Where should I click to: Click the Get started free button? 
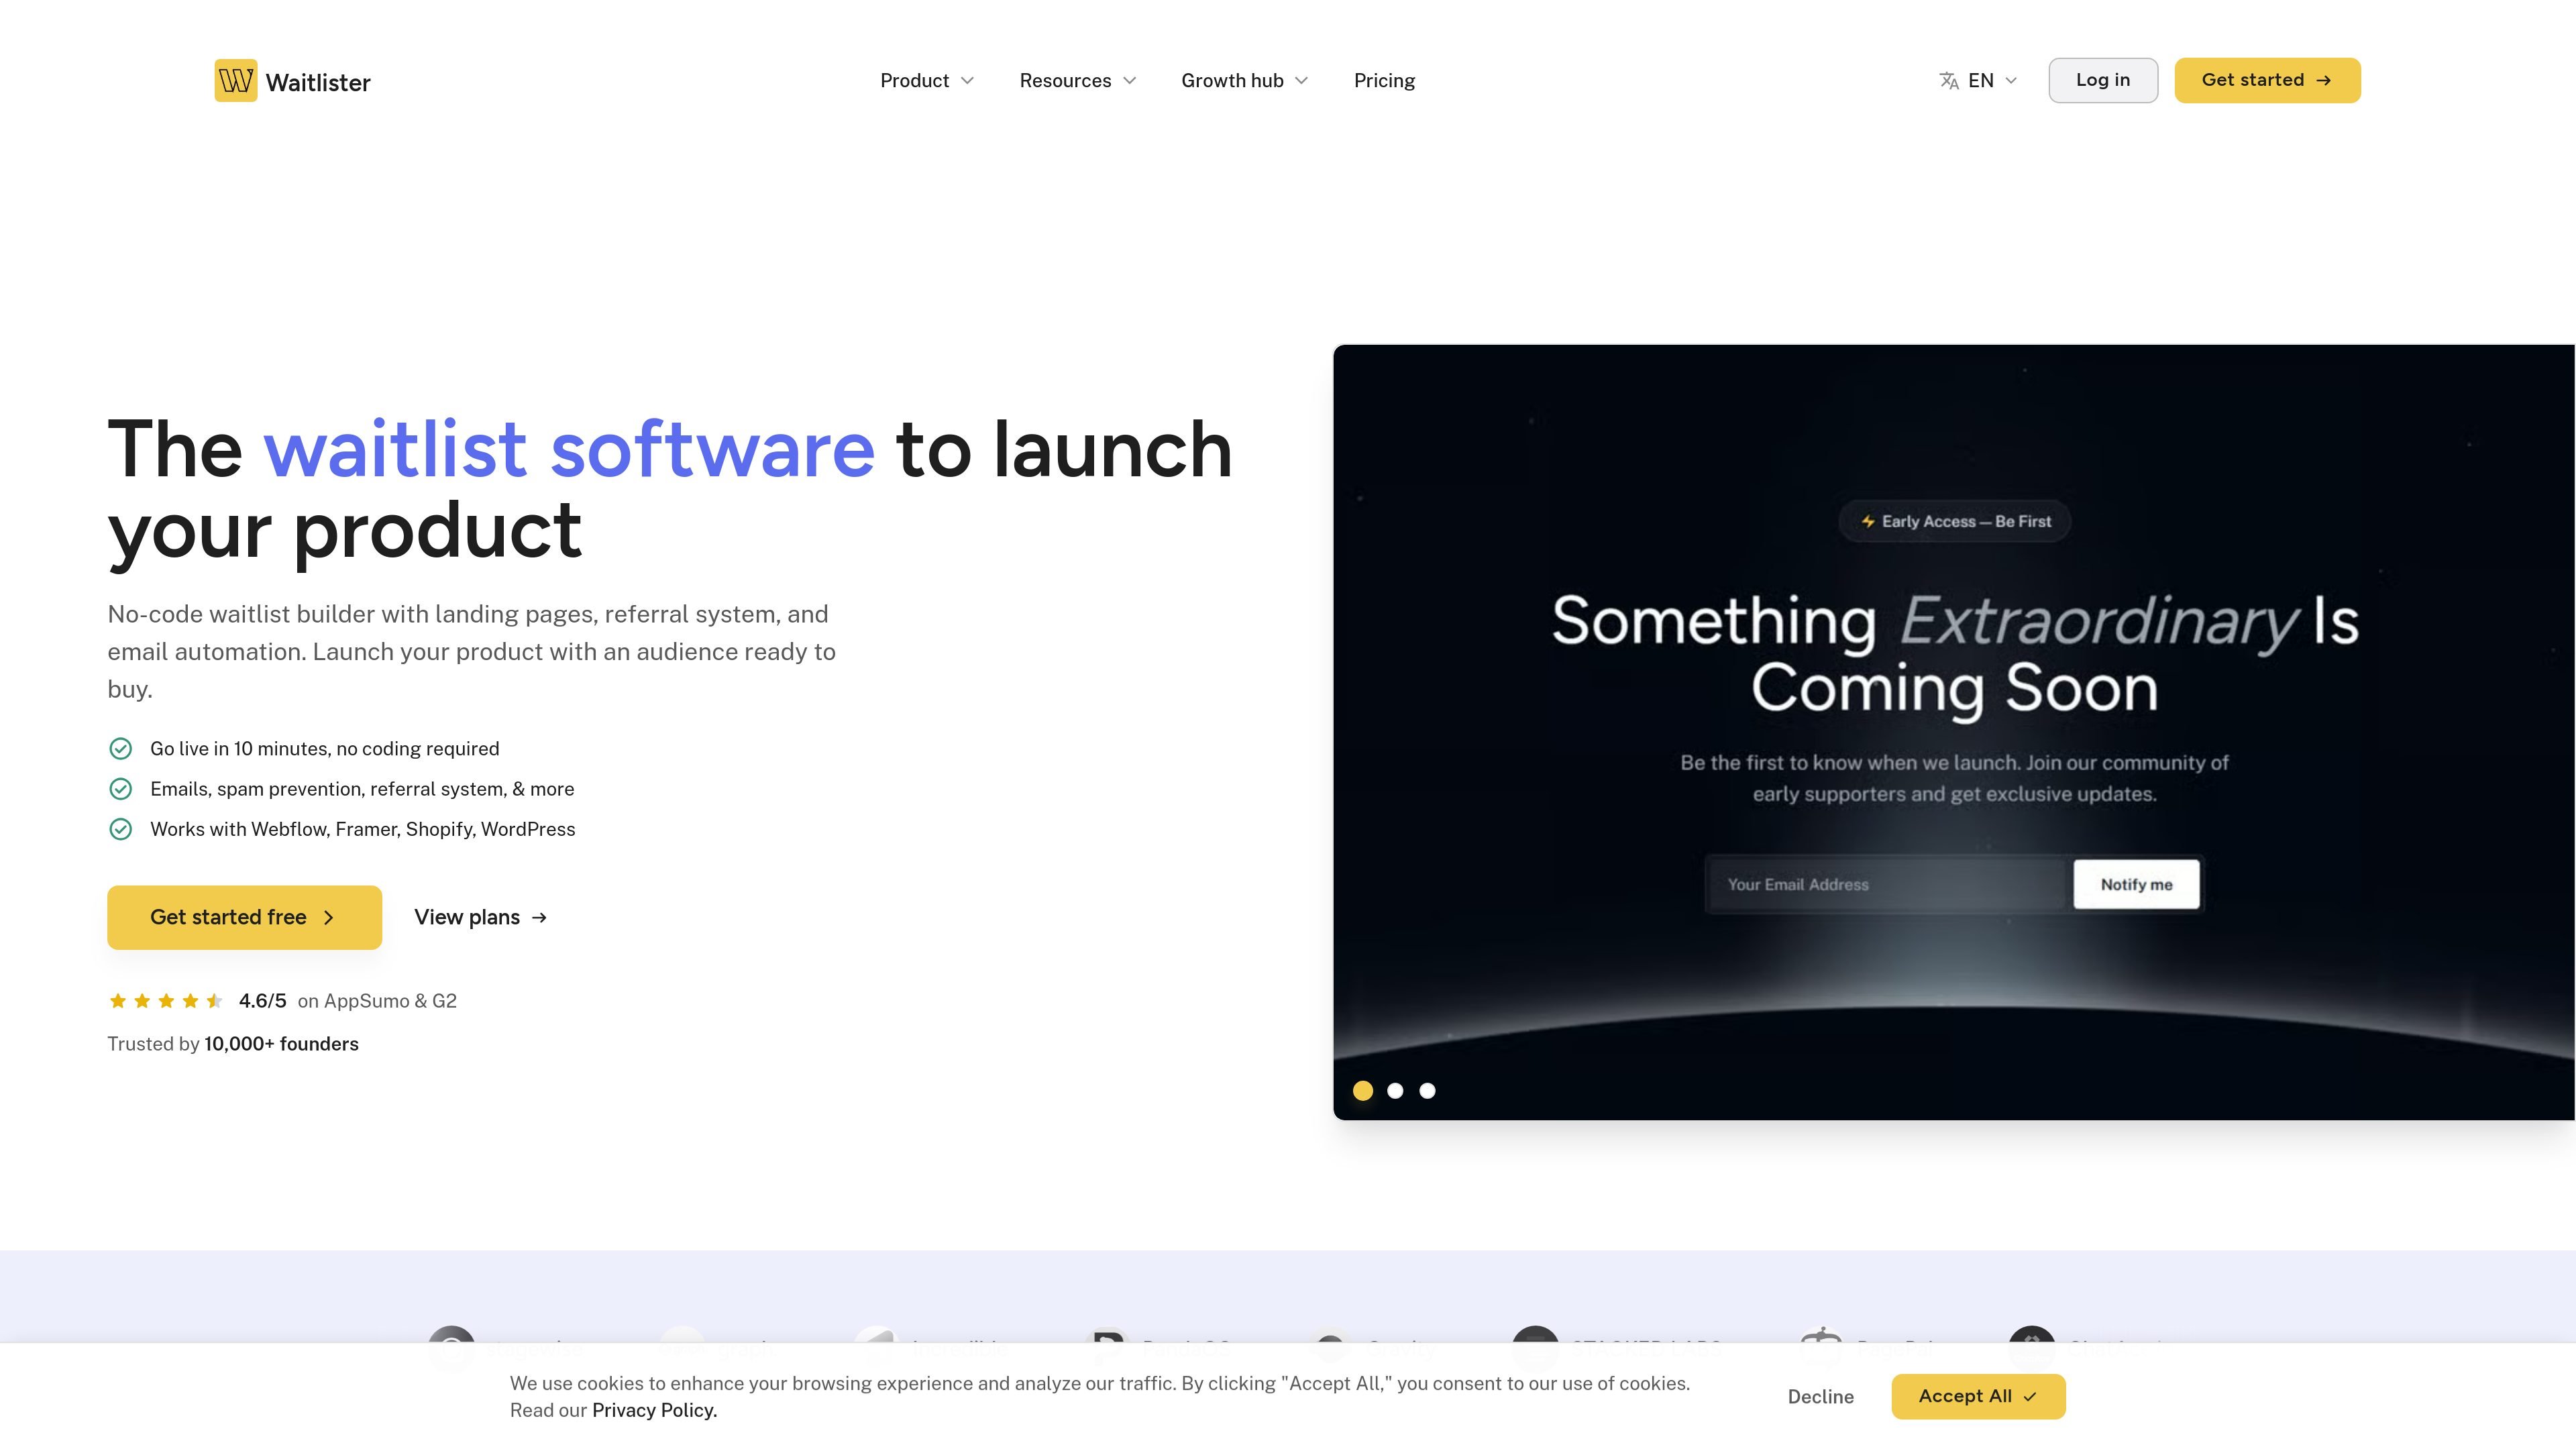coord(245,917)
